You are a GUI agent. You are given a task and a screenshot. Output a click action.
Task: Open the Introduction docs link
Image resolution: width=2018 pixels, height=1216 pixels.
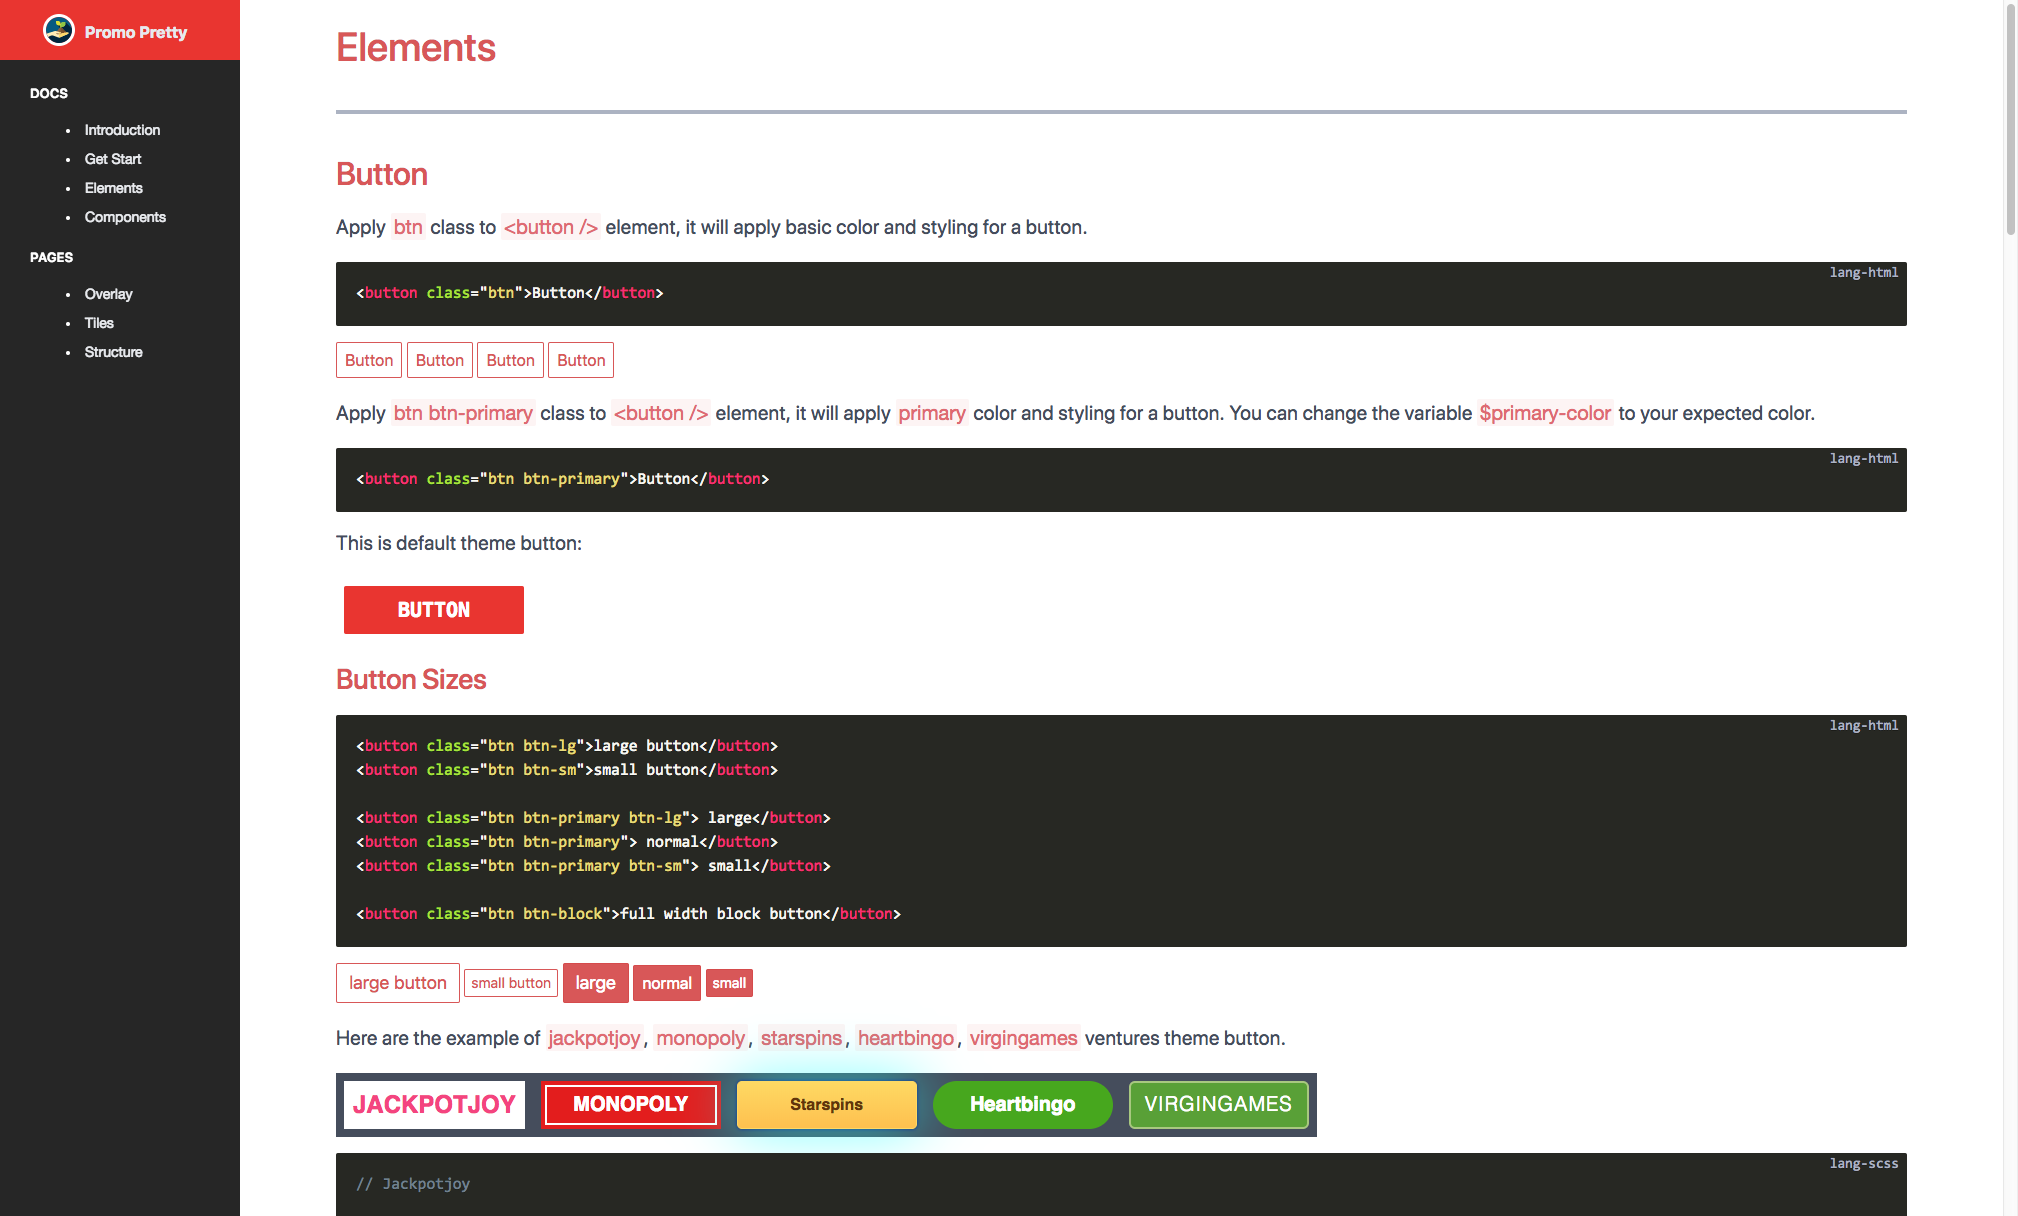pyautogui.click(x=122, y=130)
